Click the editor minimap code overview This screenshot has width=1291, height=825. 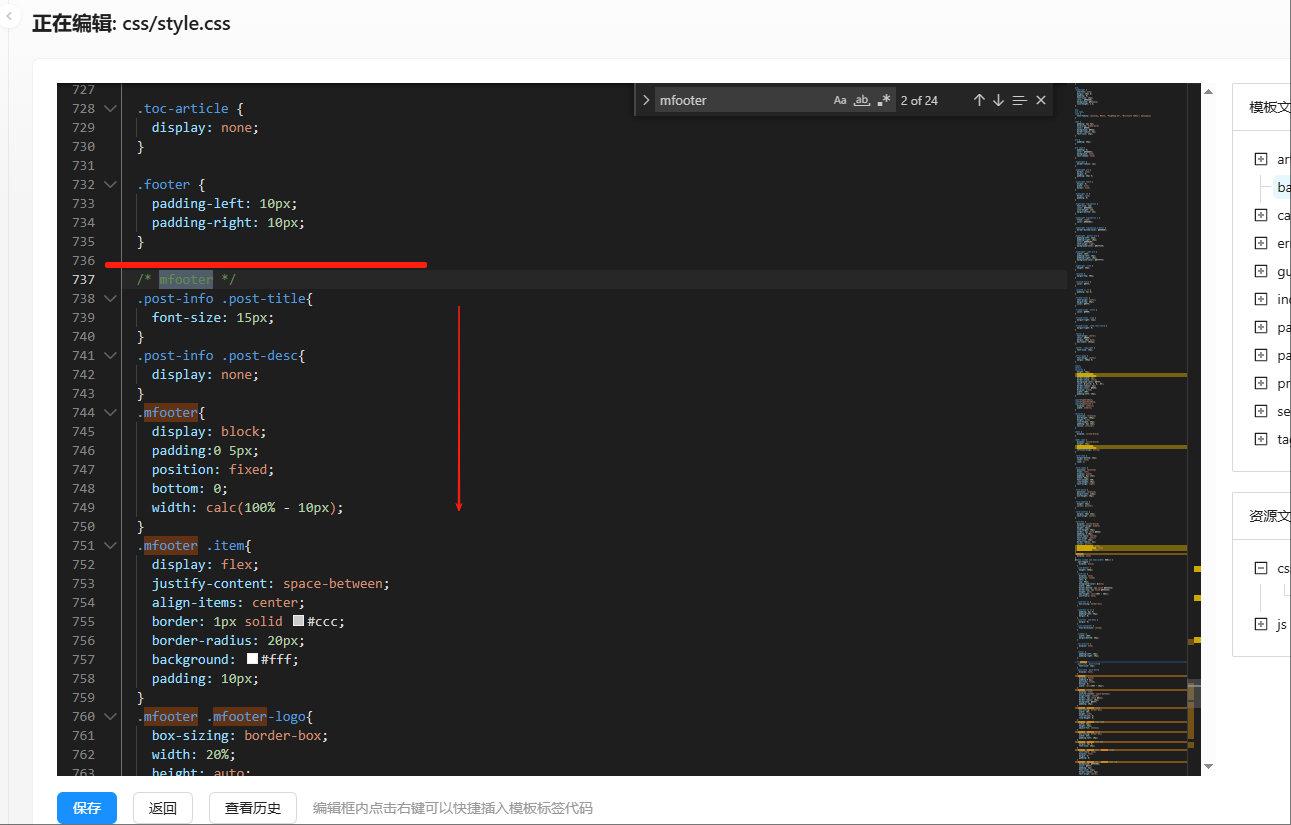[1130, 429]
